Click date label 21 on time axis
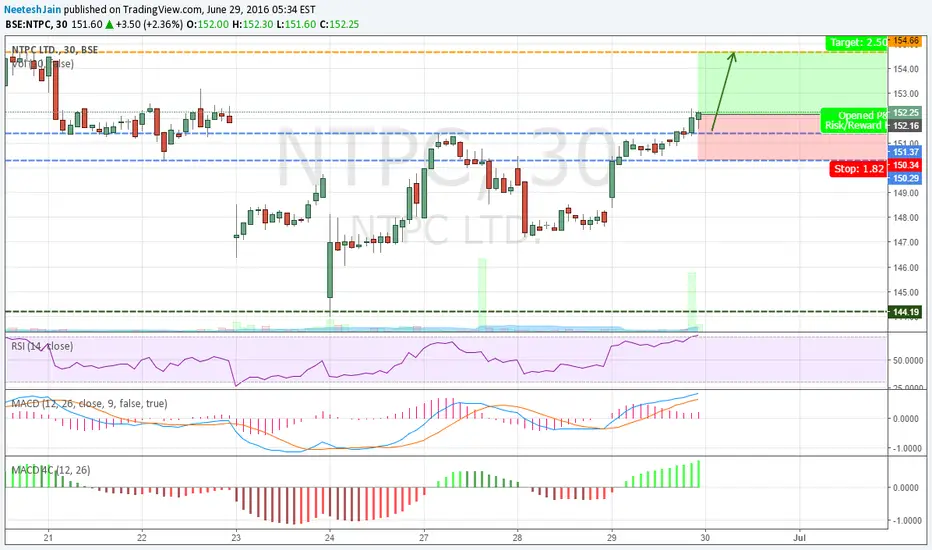Image resolution: width=932 pixels, height=550 pixels. [x=48, y=538]
